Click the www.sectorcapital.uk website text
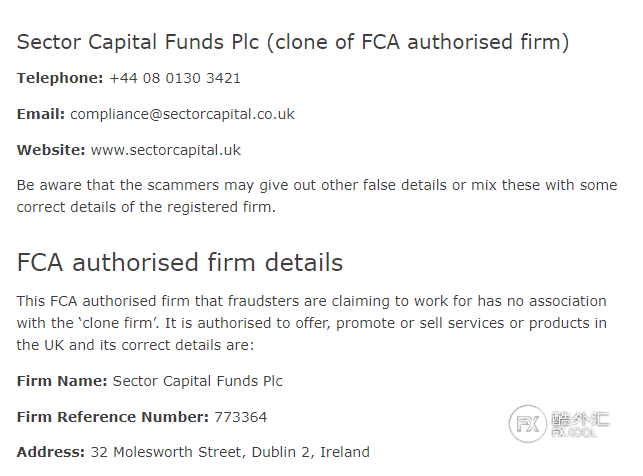Screen dimensions: 643x476 pos(166,150)
